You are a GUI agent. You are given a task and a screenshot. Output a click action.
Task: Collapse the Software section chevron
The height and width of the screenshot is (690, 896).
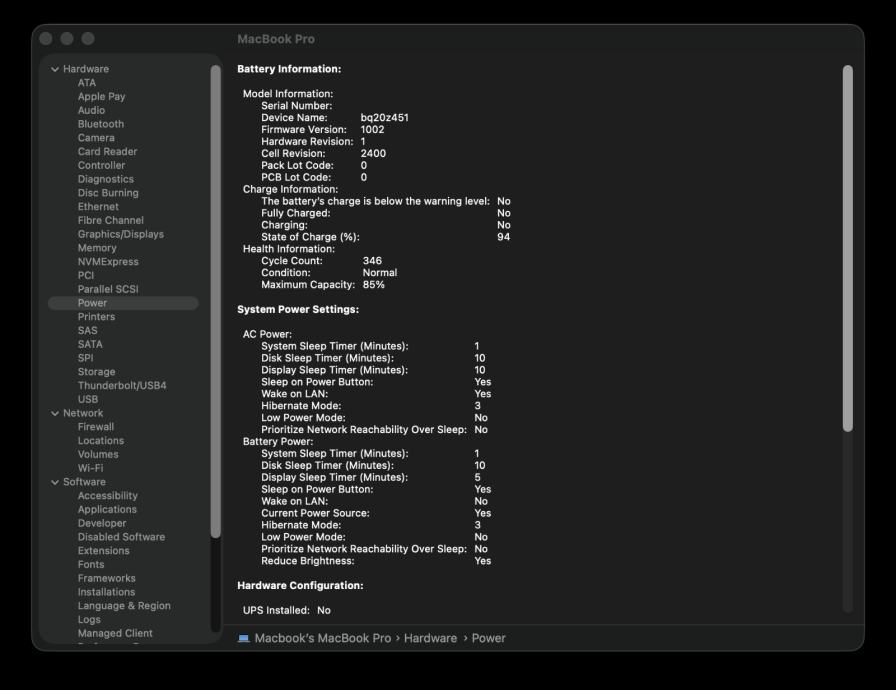click(x=56, y=482)
